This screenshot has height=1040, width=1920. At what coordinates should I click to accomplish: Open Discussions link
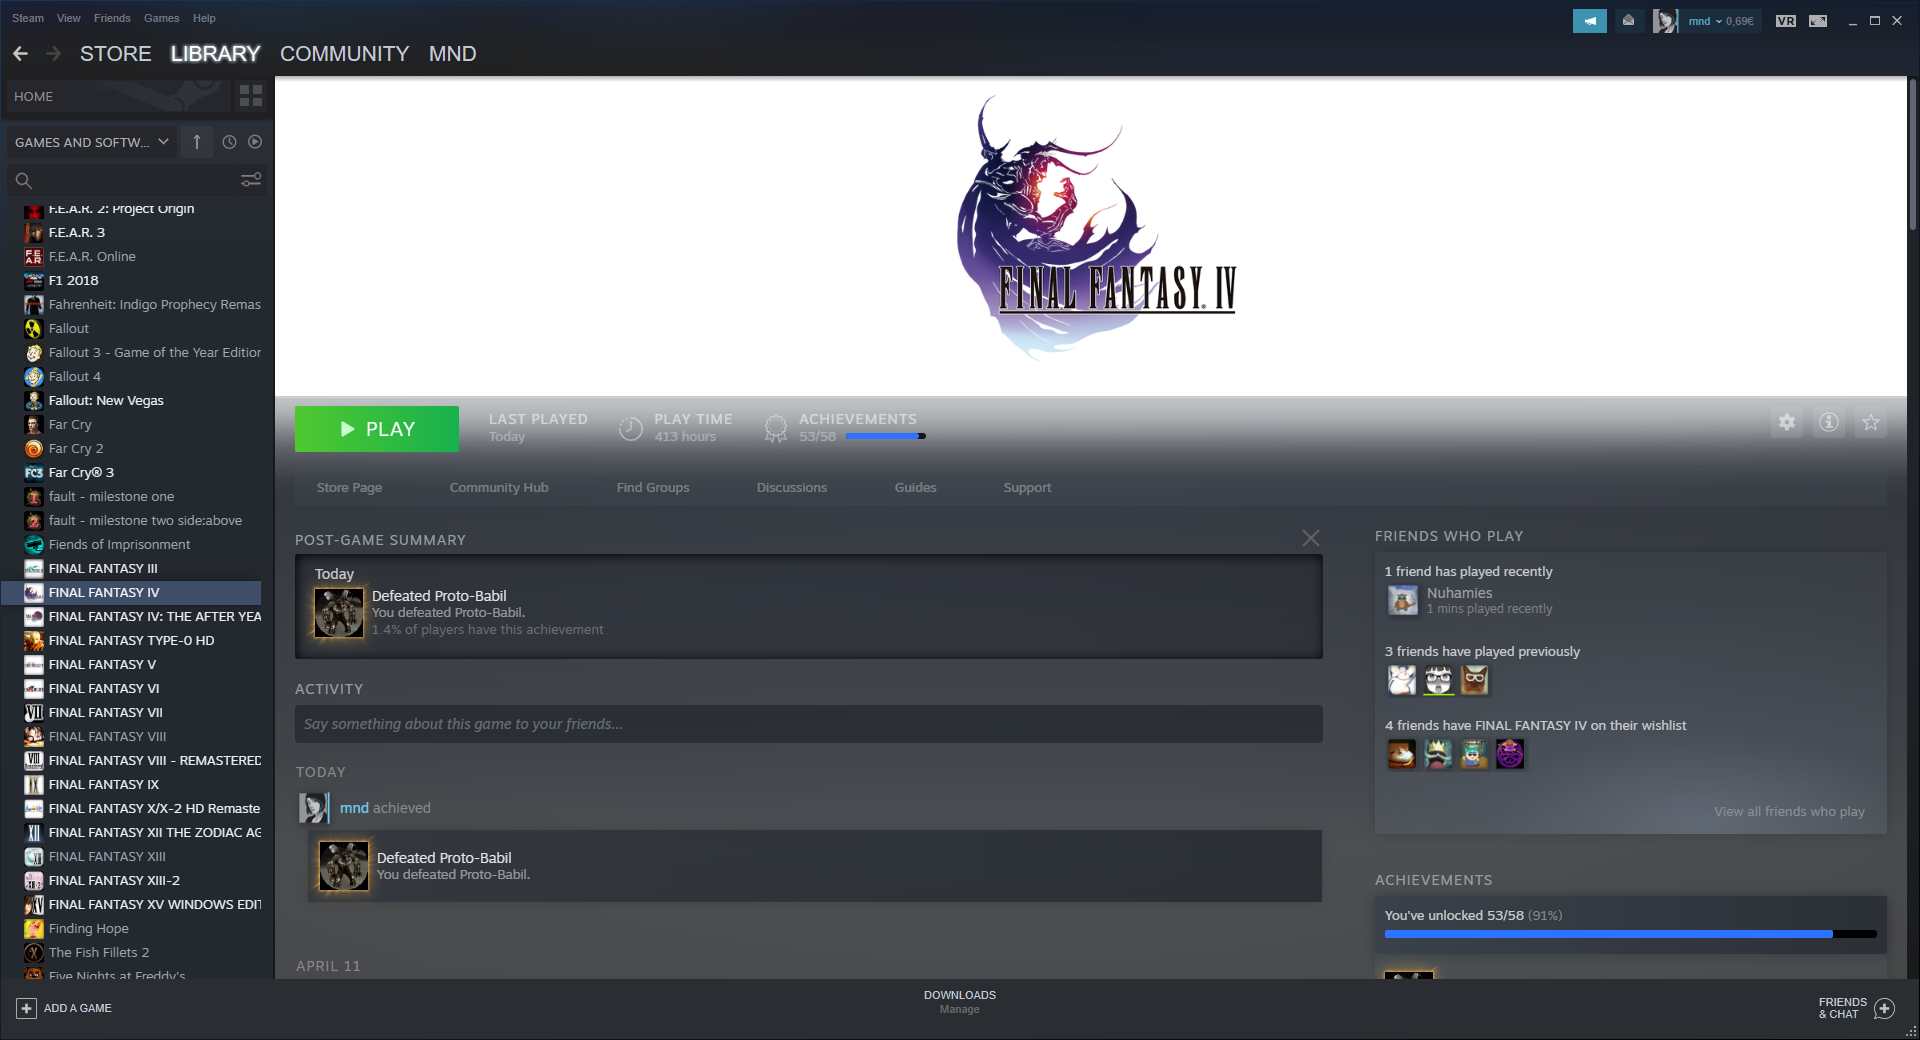tap(792, 488)
